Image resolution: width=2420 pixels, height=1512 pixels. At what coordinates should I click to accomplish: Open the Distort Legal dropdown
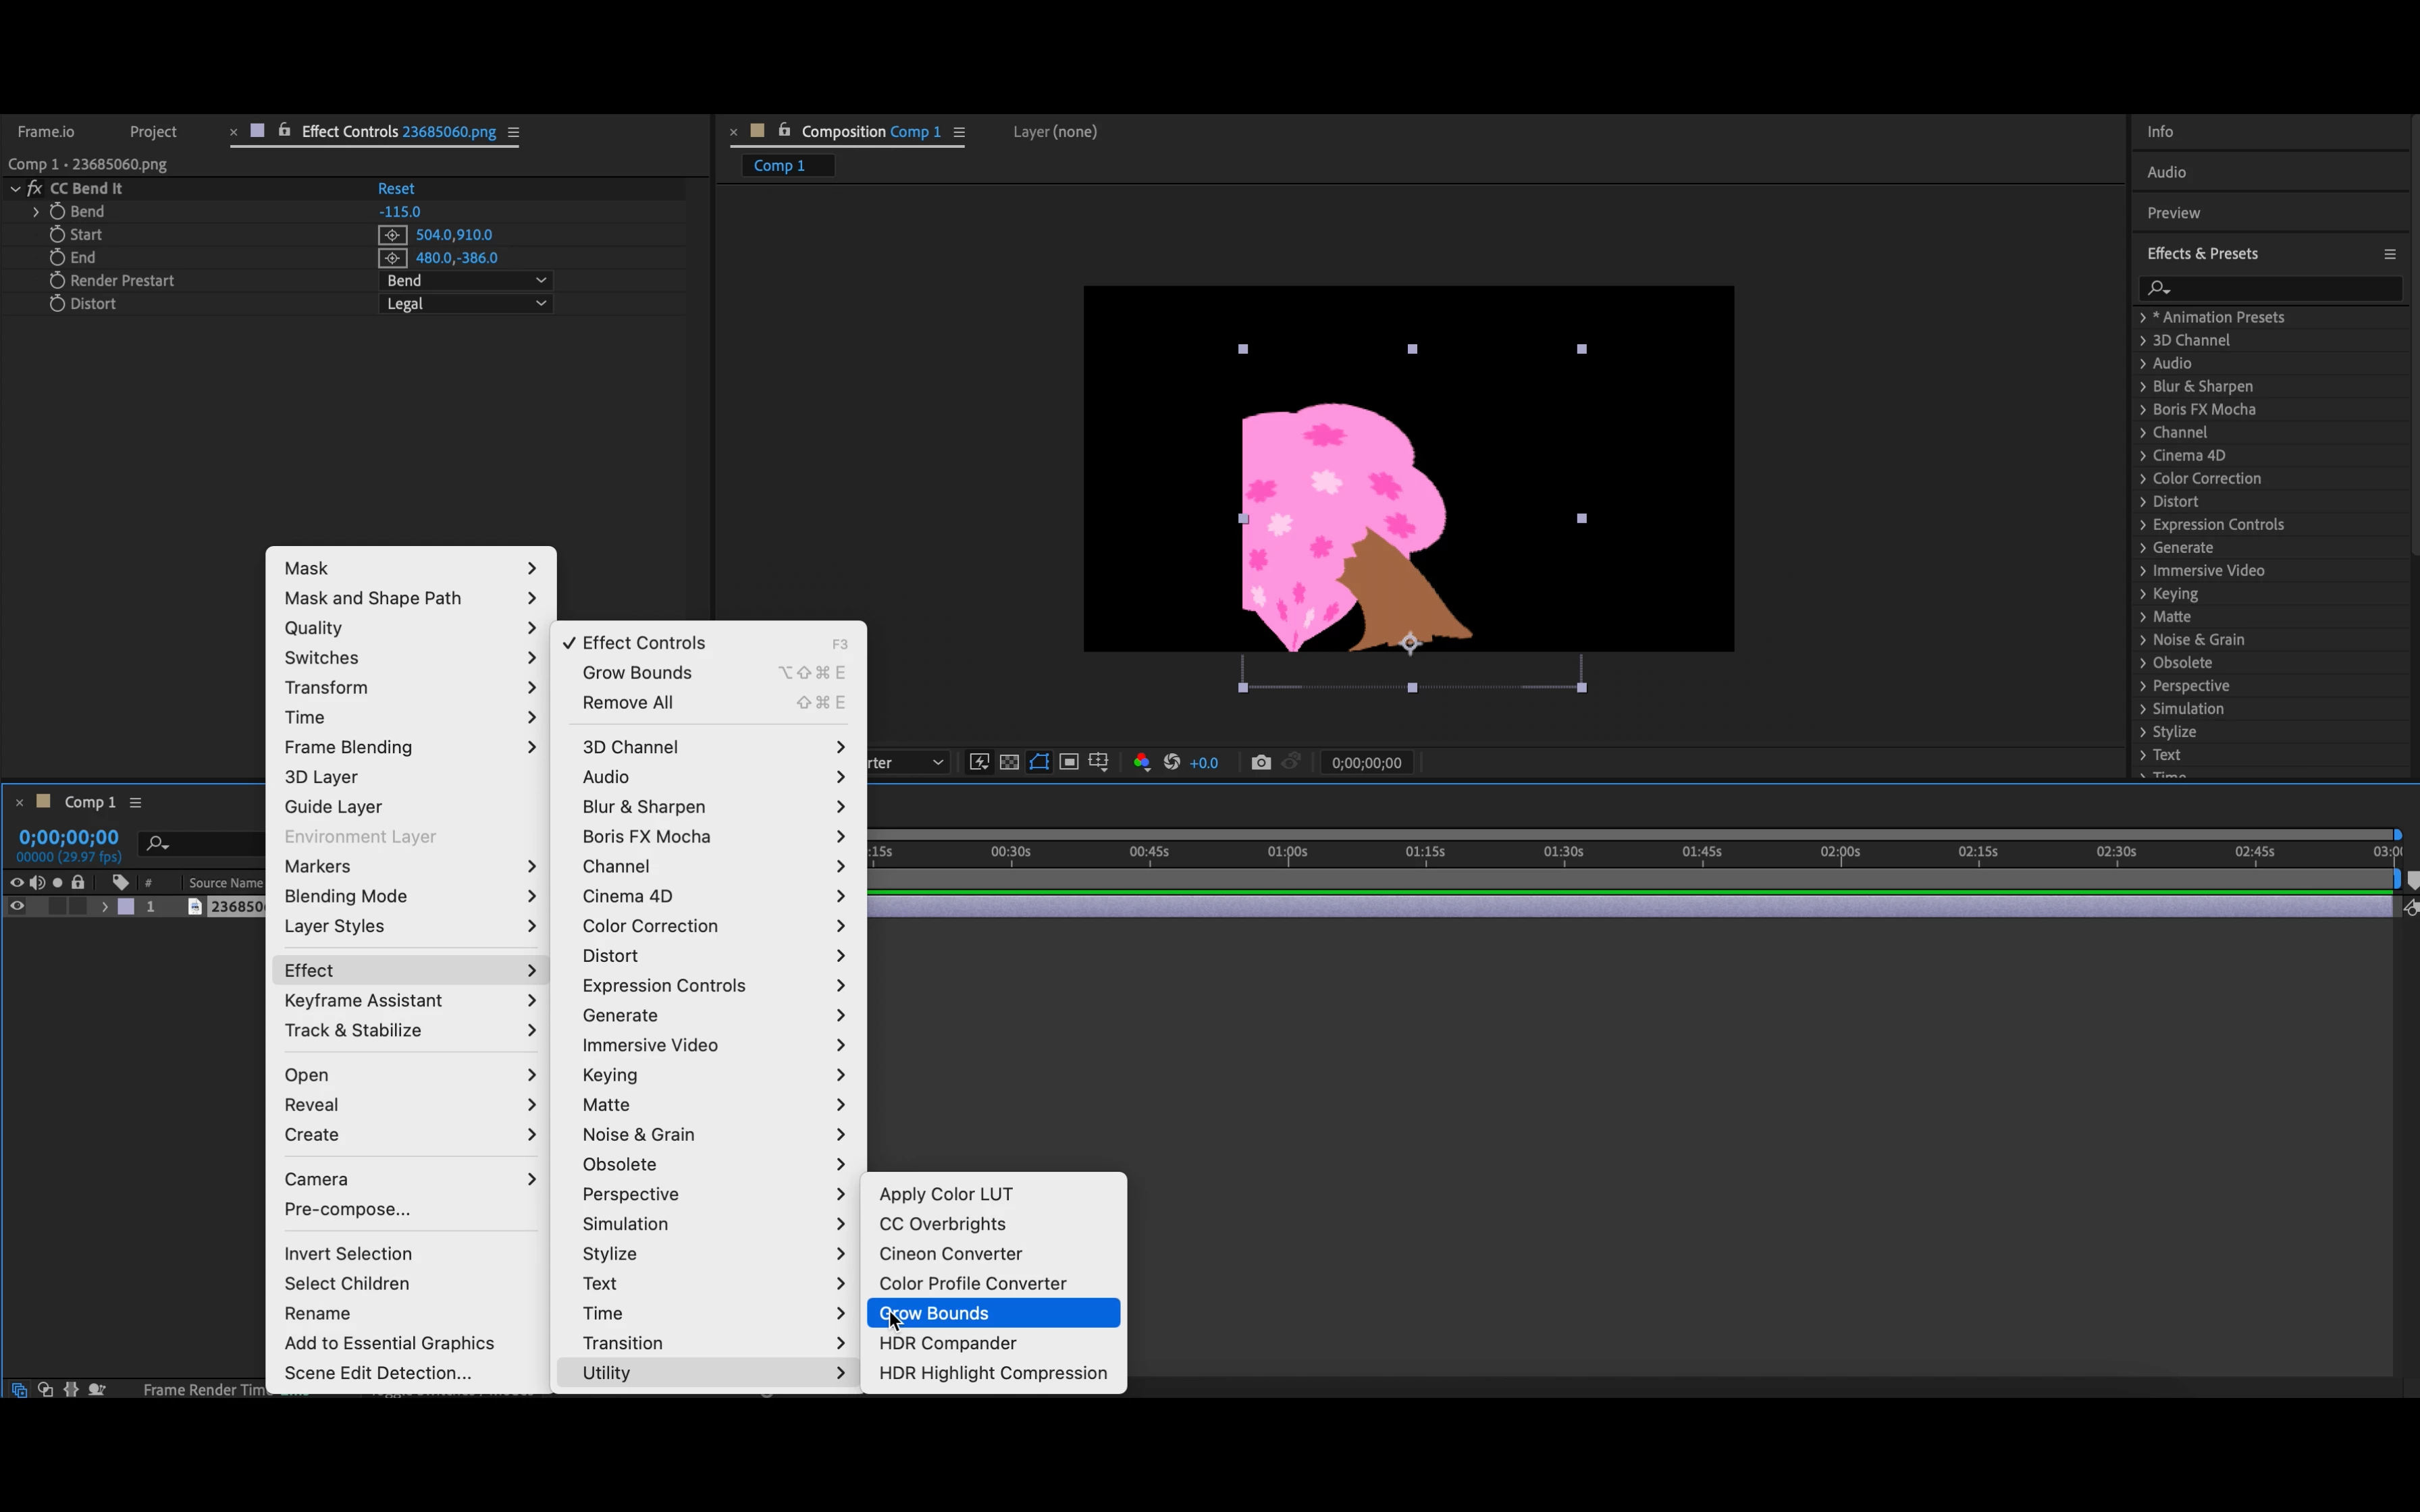tap(466, 304)
